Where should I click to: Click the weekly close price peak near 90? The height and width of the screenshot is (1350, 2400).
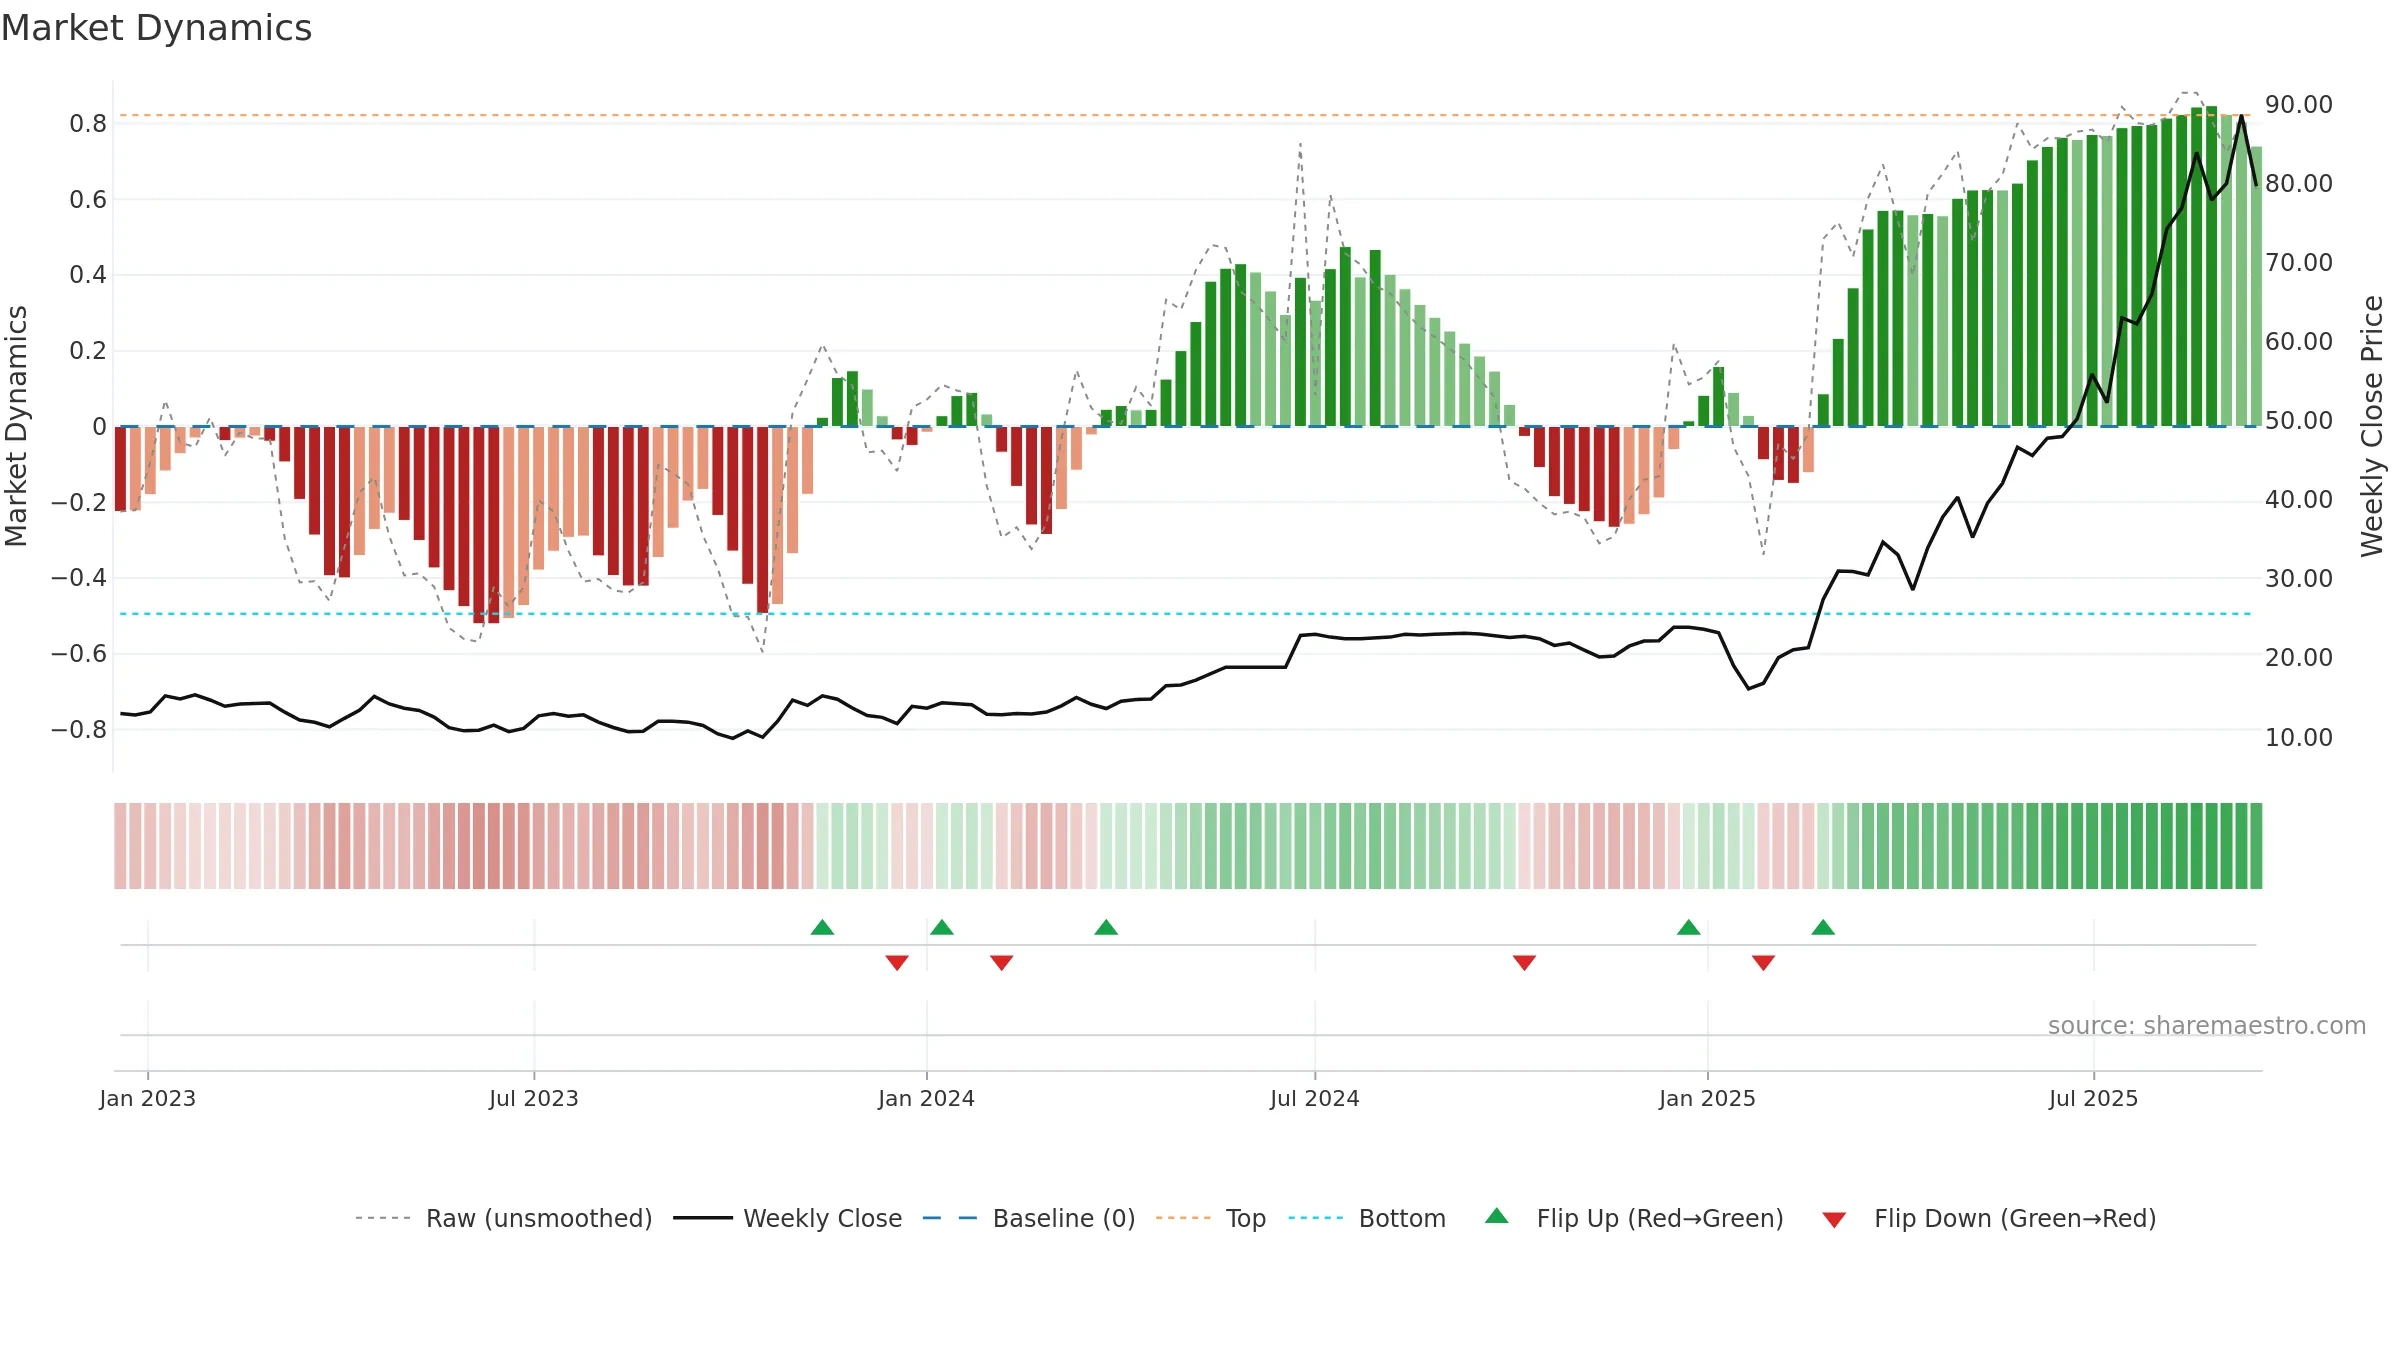pos(2241,117)
